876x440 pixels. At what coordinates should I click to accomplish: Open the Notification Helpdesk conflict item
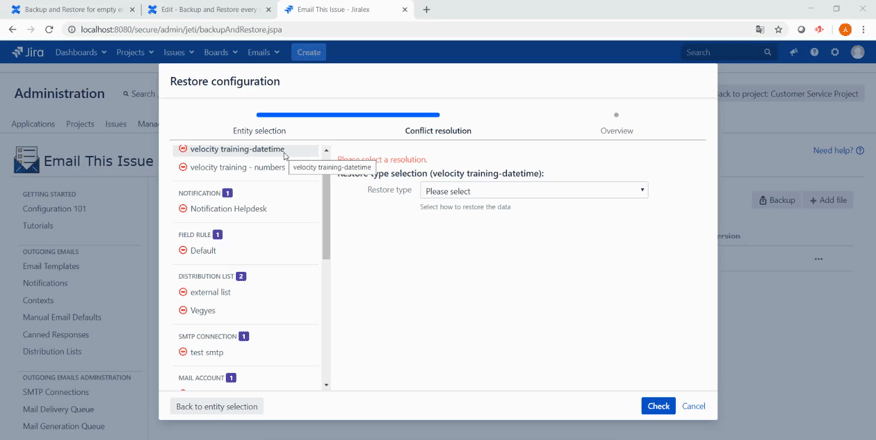(228, 208)
